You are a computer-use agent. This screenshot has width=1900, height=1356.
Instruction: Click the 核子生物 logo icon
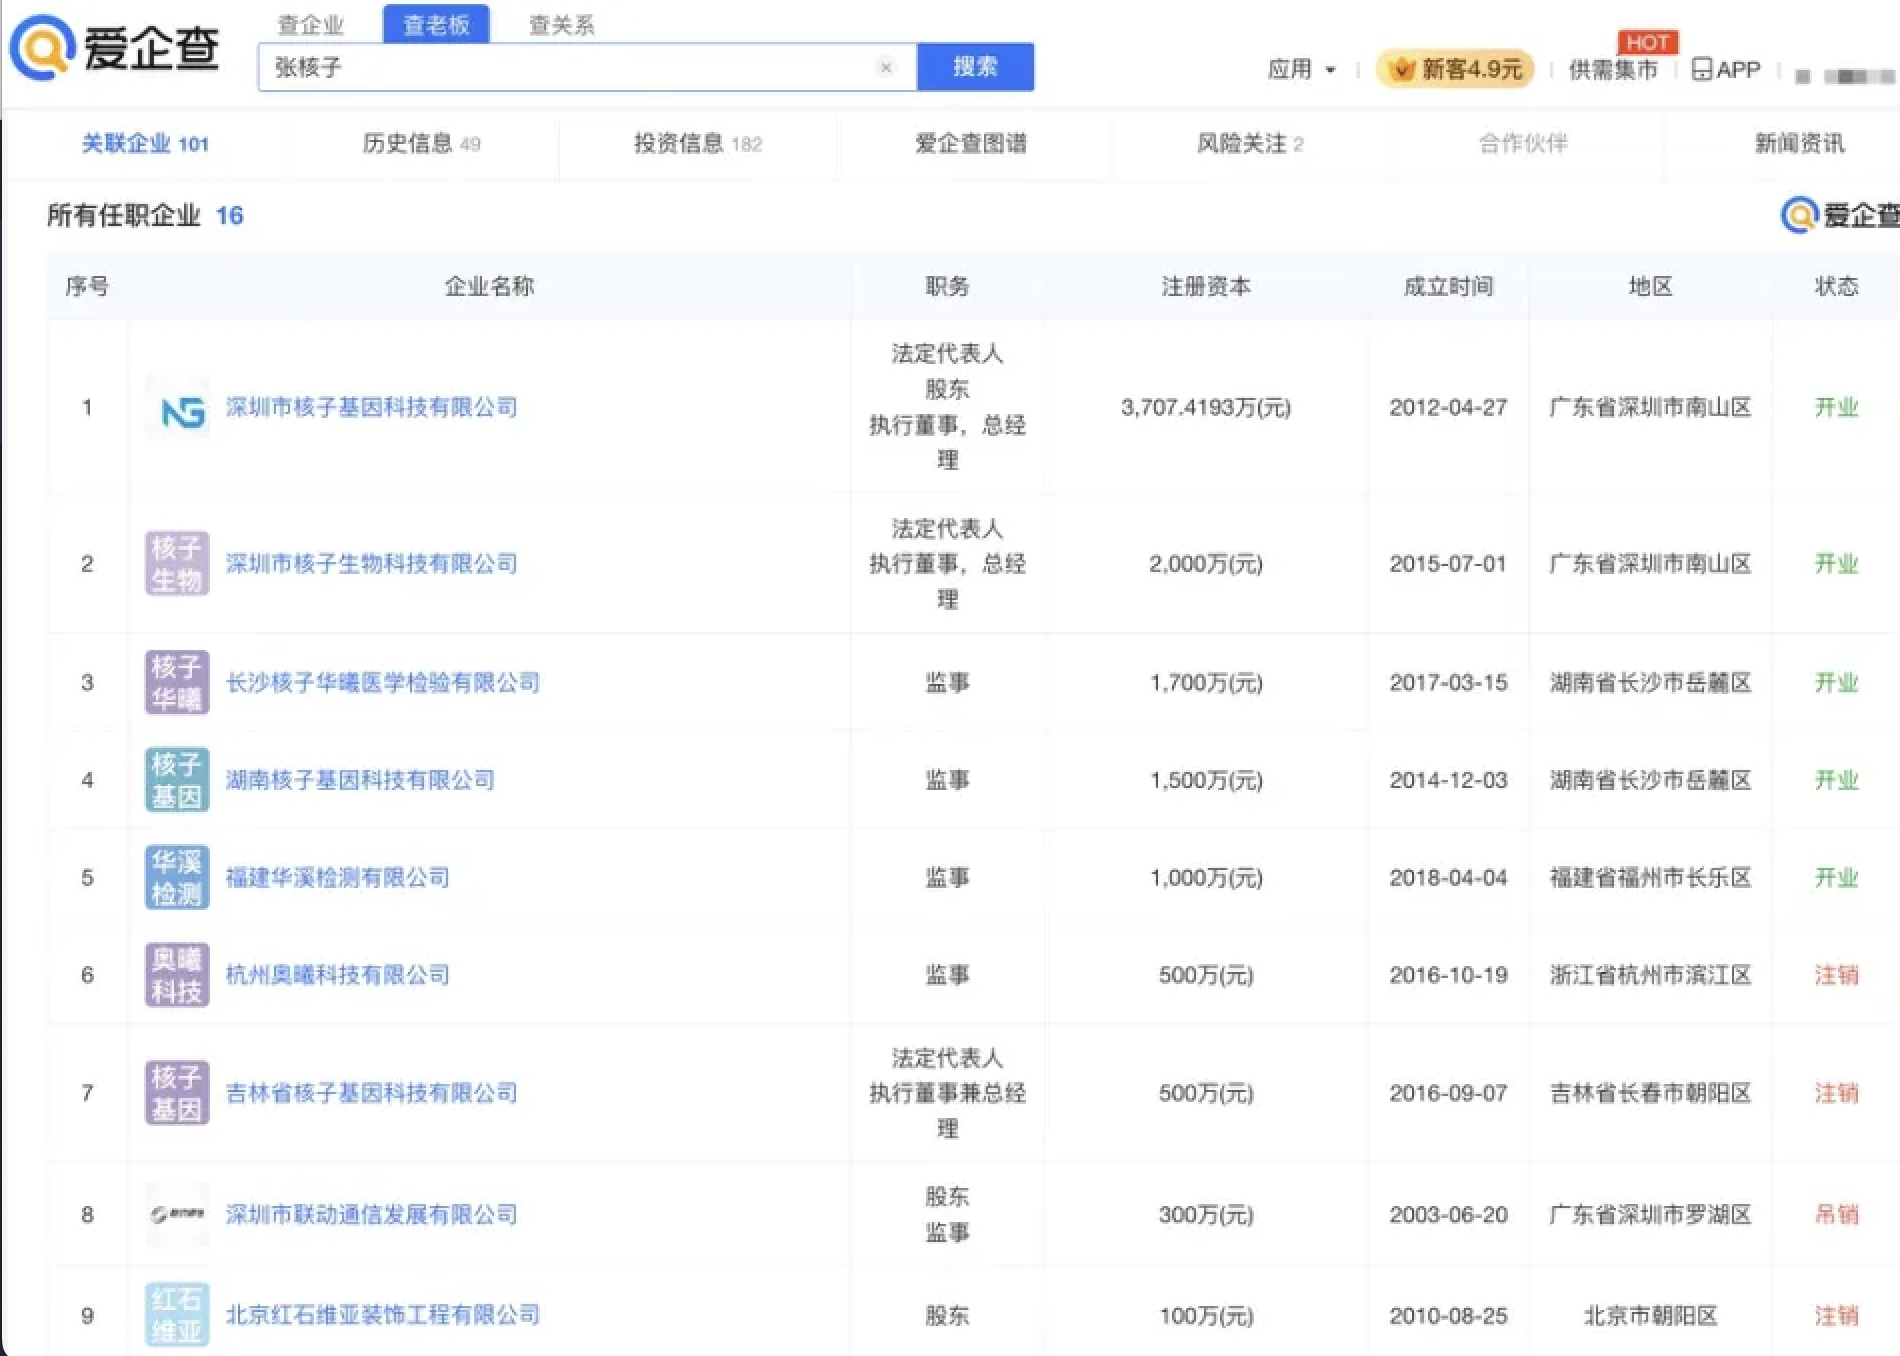178,563
